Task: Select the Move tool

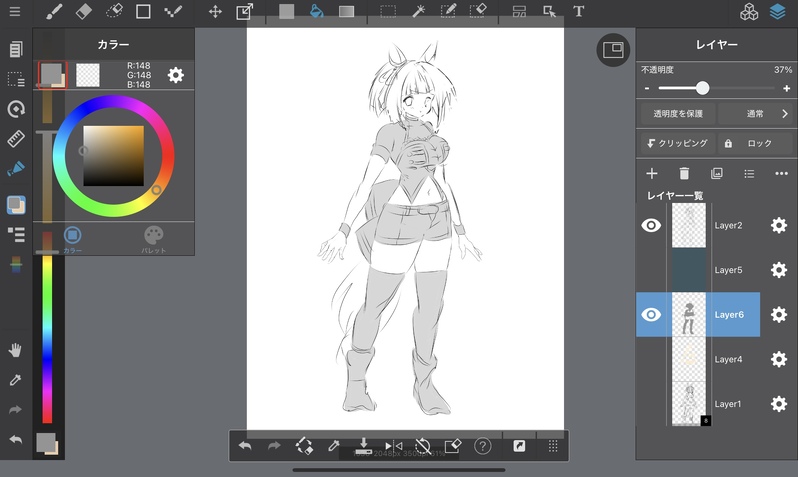Action: click(215, 11)
